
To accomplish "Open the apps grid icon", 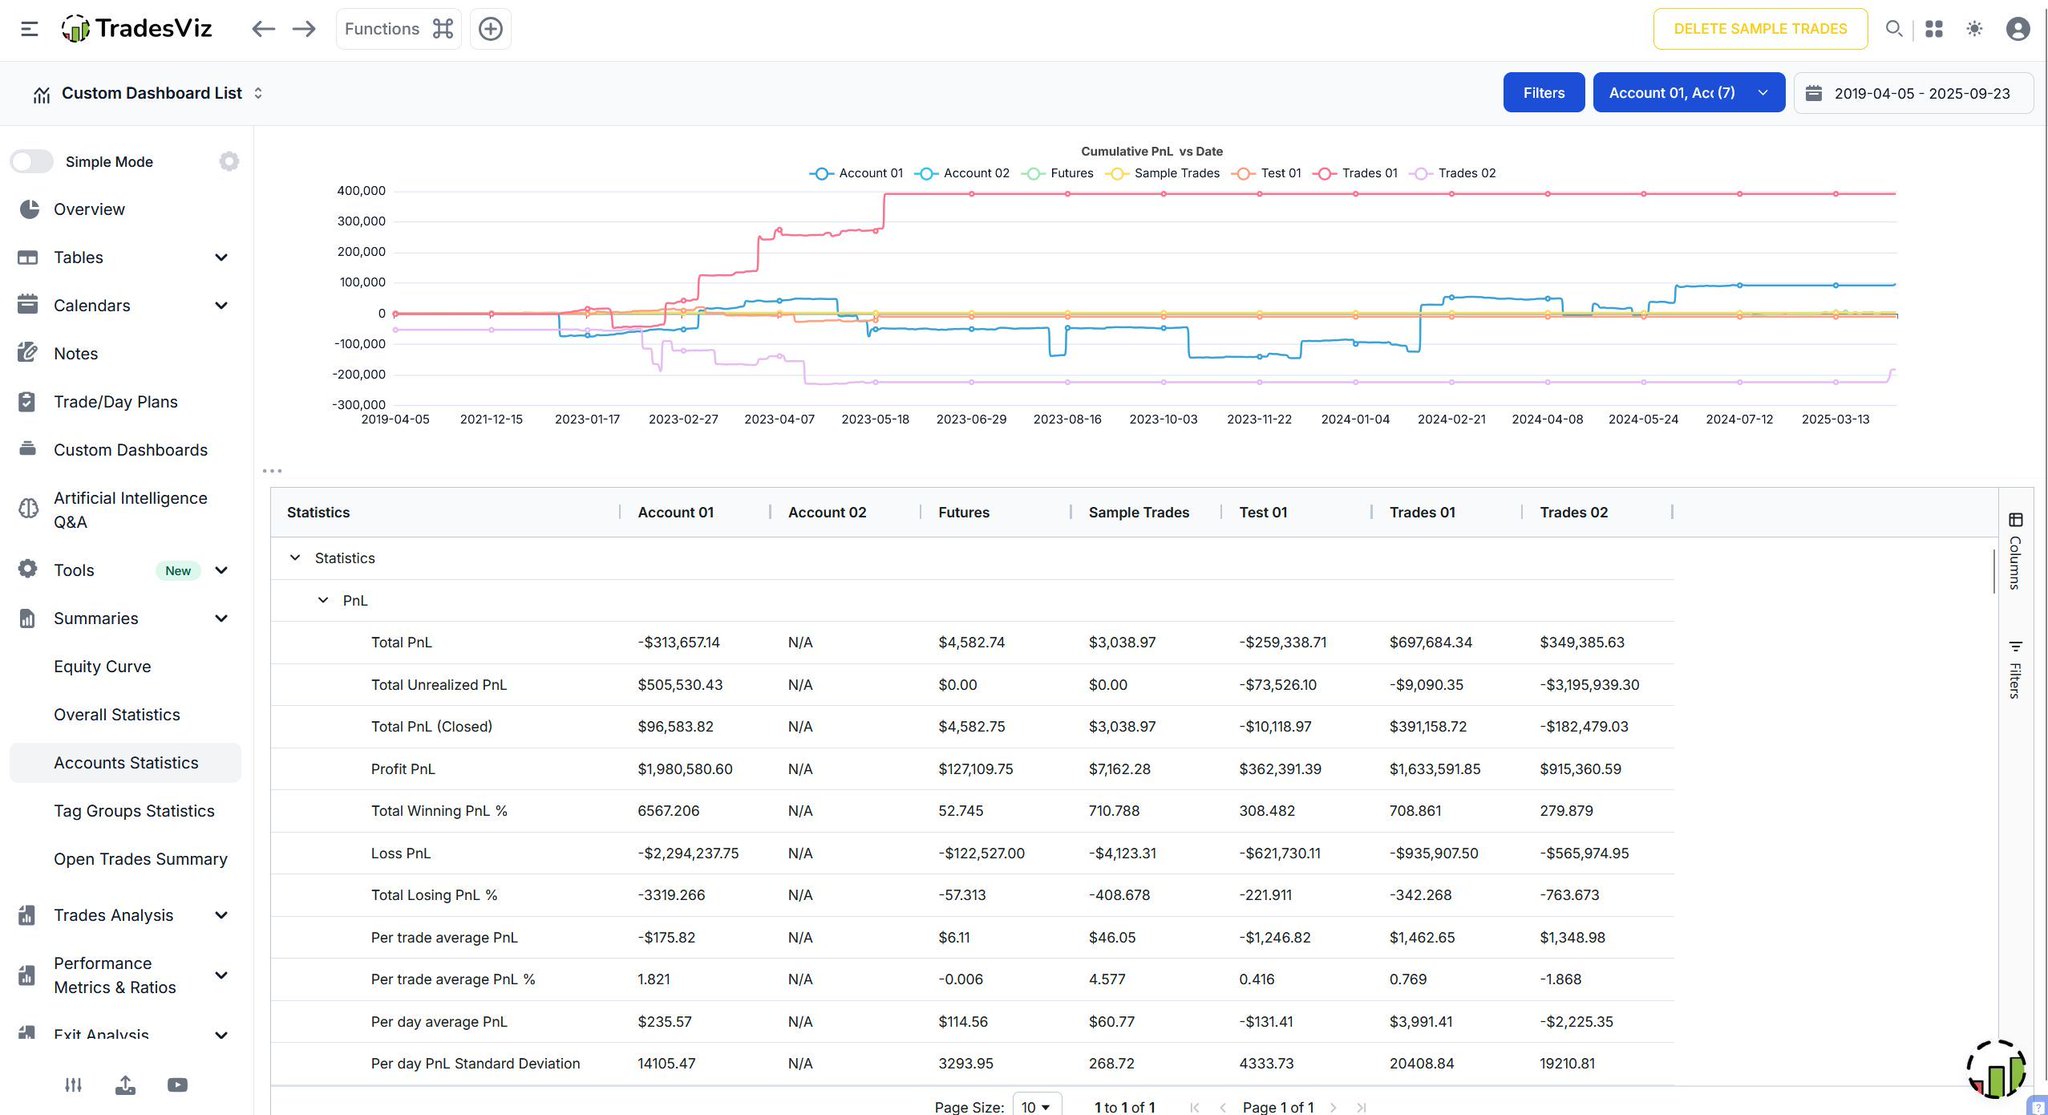I will point(1934,29).
